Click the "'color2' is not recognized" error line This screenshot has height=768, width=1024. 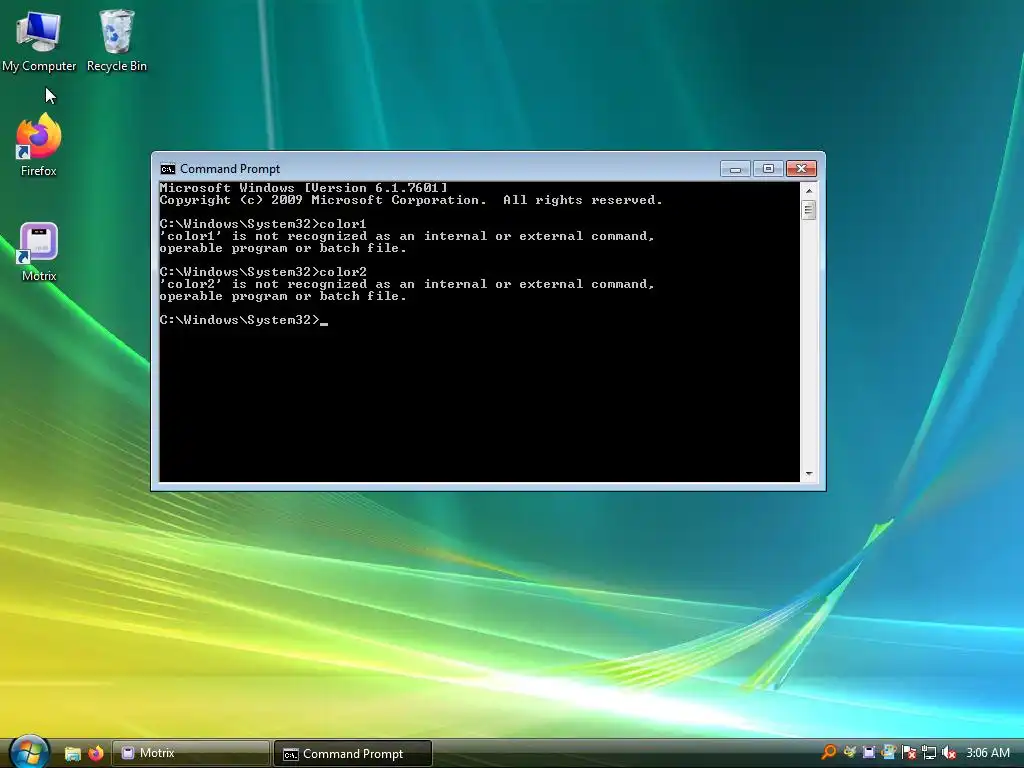407,284
